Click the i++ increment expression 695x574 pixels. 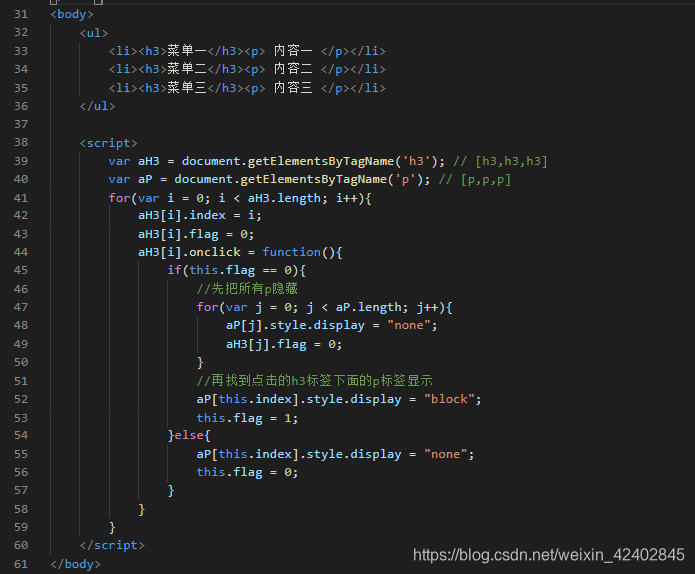tap(347, 198)
